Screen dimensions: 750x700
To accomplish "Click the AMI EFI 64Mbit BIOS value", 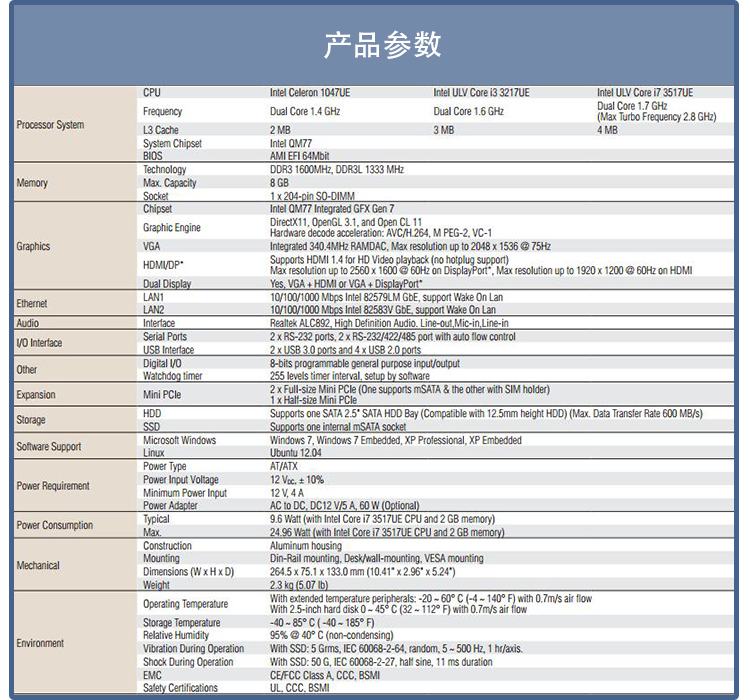I will pos(299,156).
